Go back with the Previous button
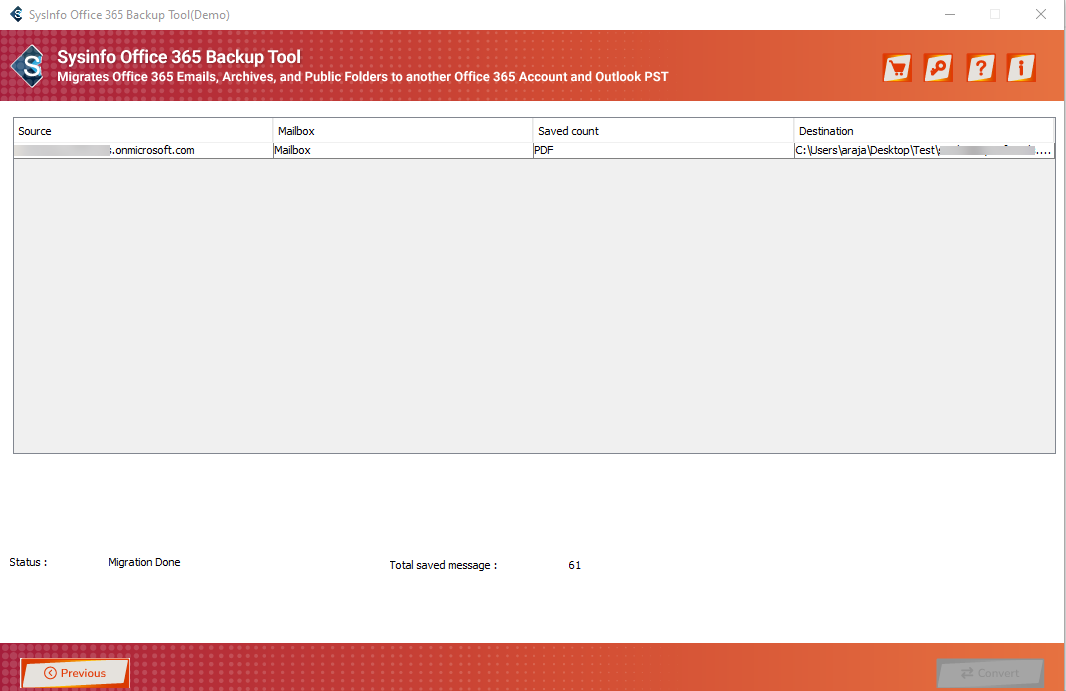Image resolution: width=1066 pixels, height=691 pixels. point(75,673)
